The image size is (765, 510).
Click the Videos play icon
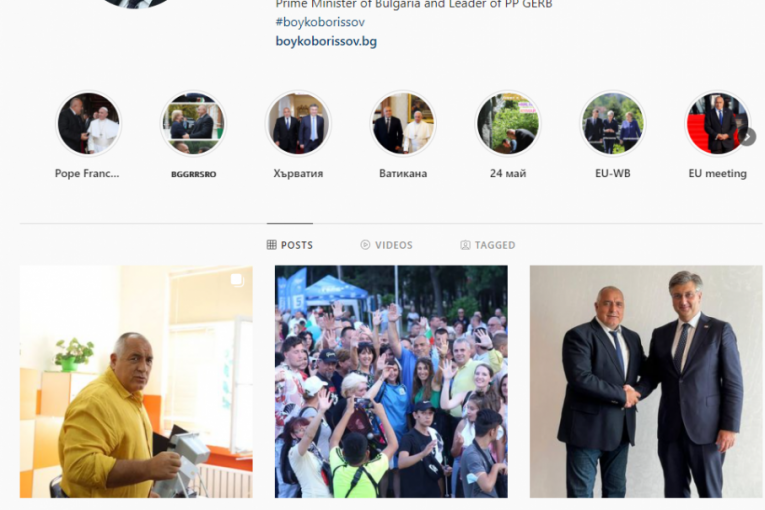tap(365, 245)
